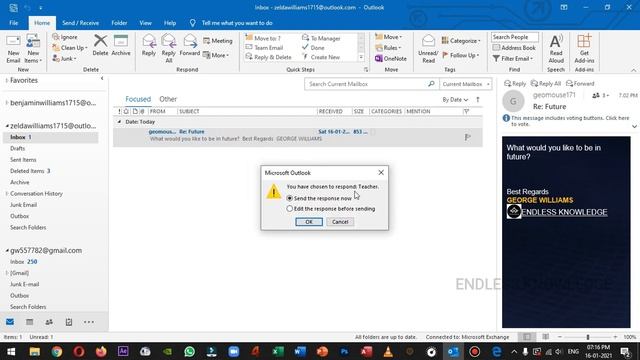640x360 pixels.
Task: Switch to the Other inbox tab
Action: point(168,99)
